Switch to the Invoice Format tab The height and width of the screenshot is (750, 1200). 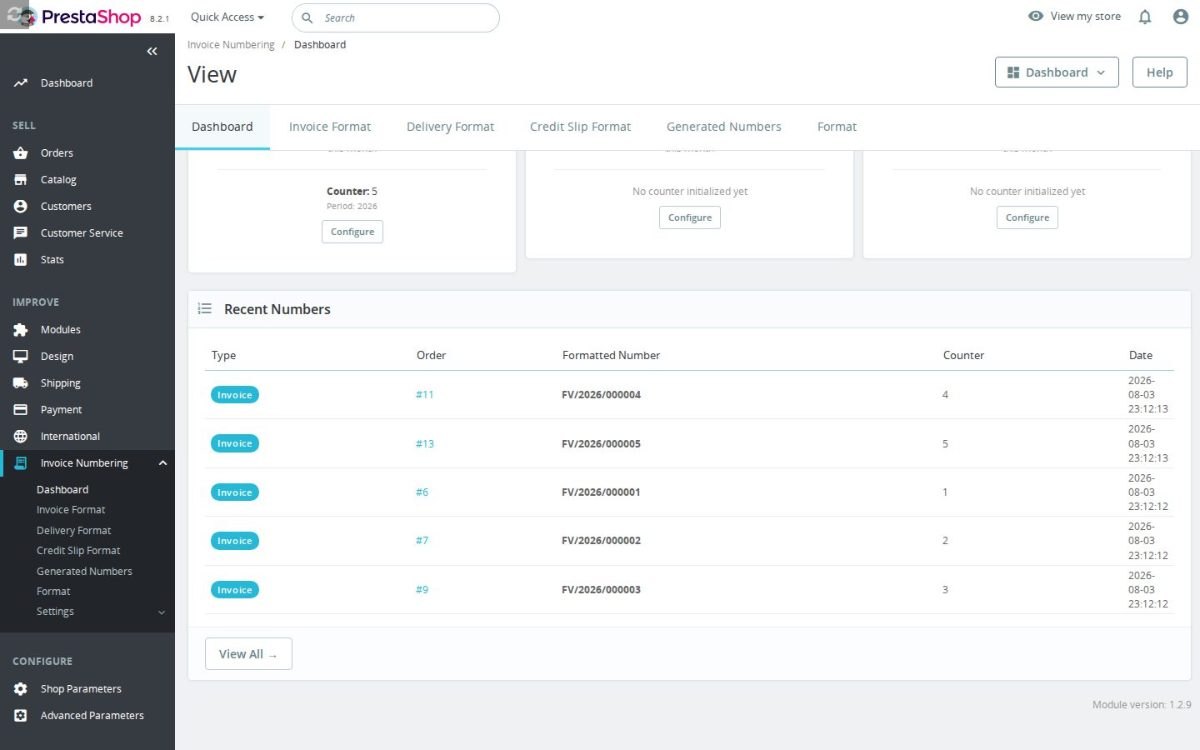coord(330,127)
